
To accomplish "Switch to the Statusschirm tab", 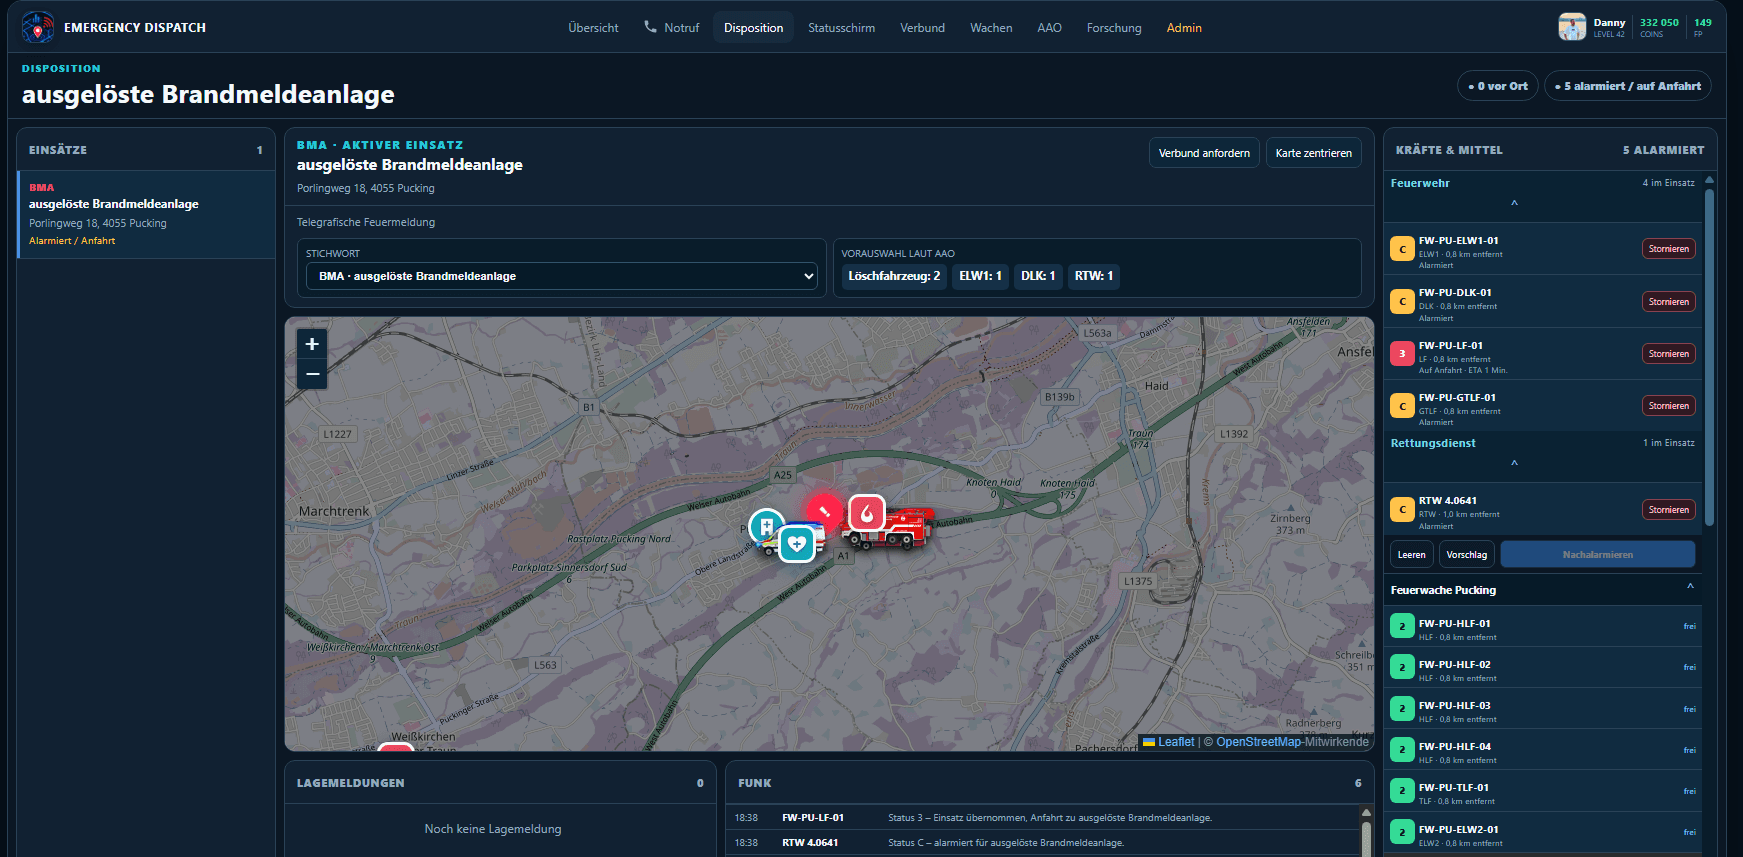I will point(841,28).
